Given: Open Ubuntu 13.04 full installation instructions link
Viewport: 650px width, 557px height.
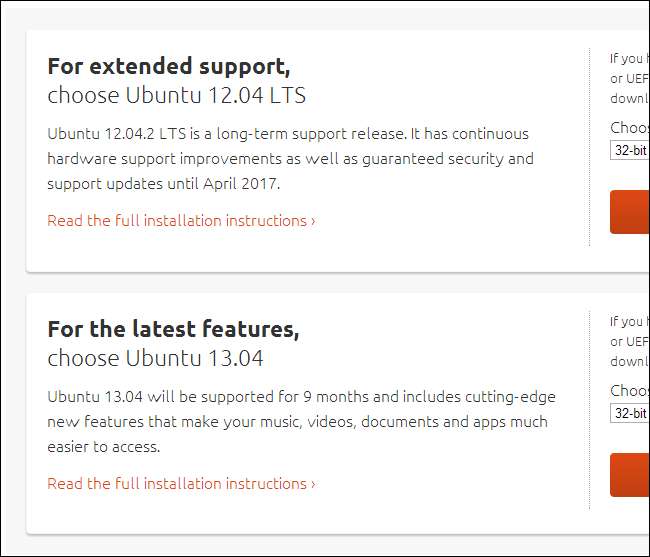Looking at the screenshot, I should [x=177, y=483].
